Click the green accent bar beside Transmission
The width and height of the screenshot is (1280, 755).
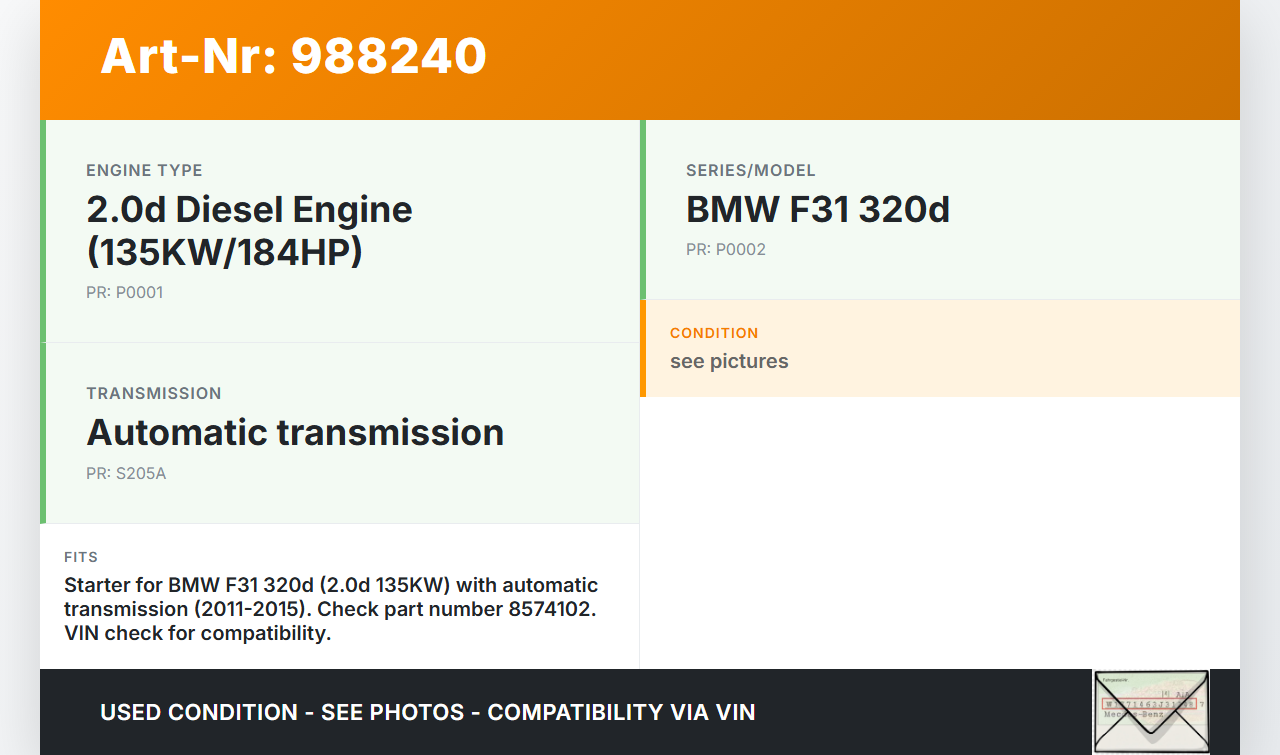coord(43,433)
